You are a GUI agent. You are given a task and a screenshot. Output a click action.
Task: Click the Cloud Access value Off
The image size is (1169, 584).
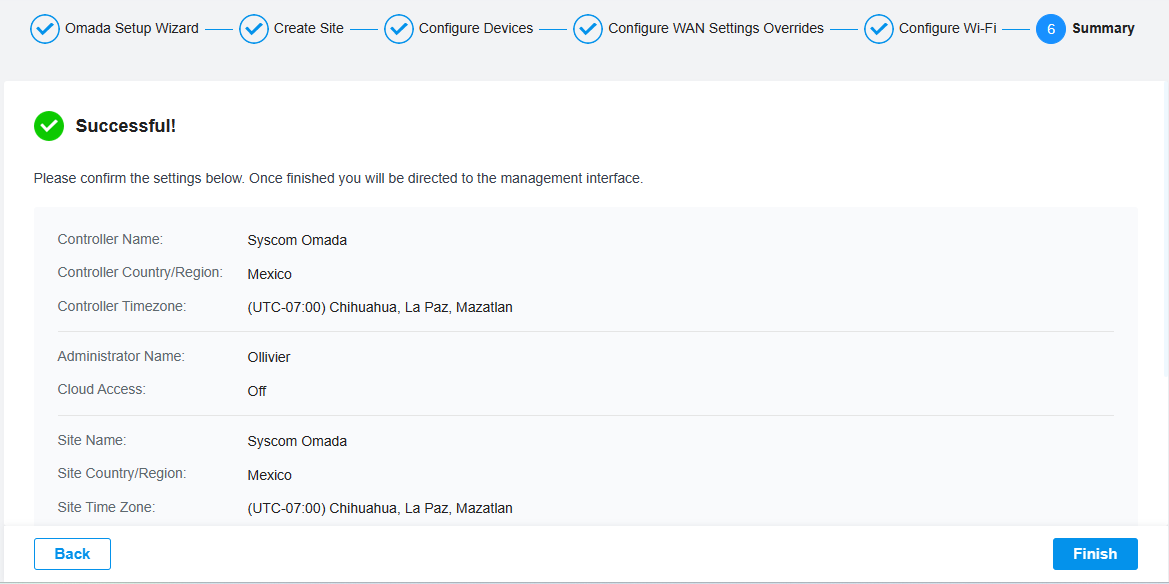click(x=256, y=392)
